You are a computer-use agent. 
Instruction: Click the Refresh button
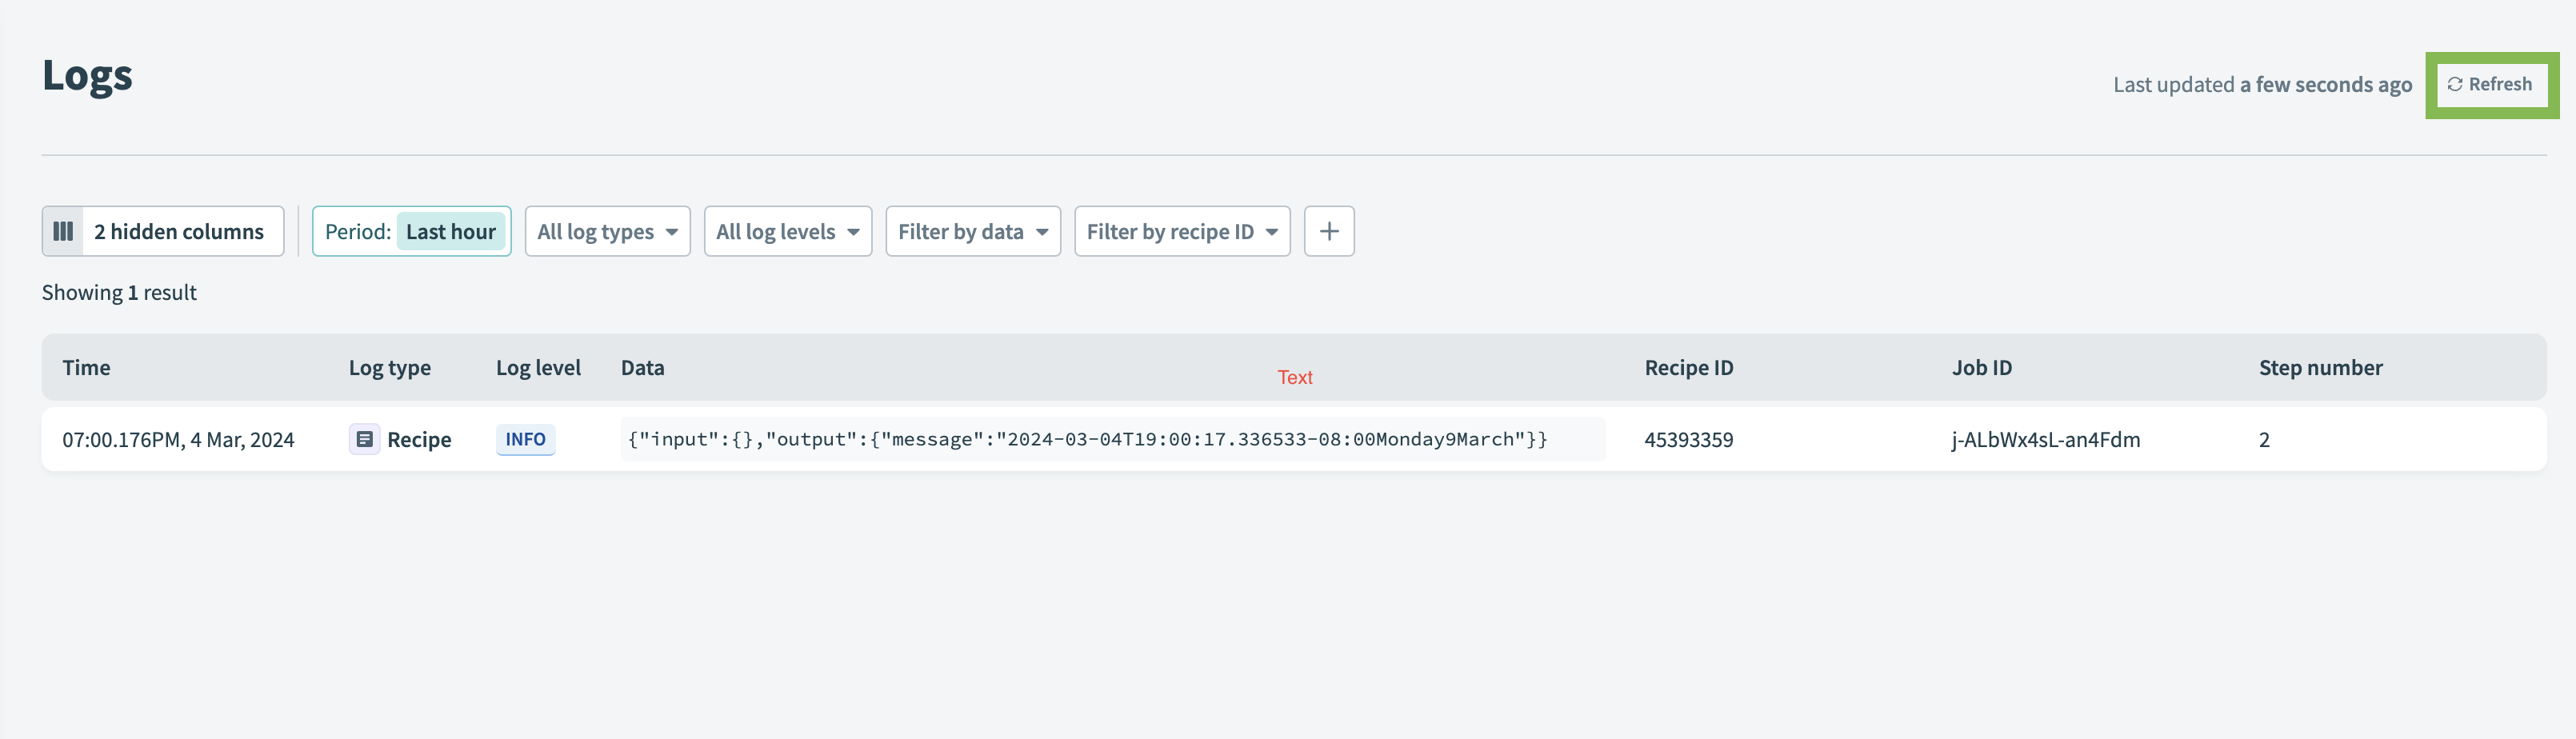click(2490, 85)
